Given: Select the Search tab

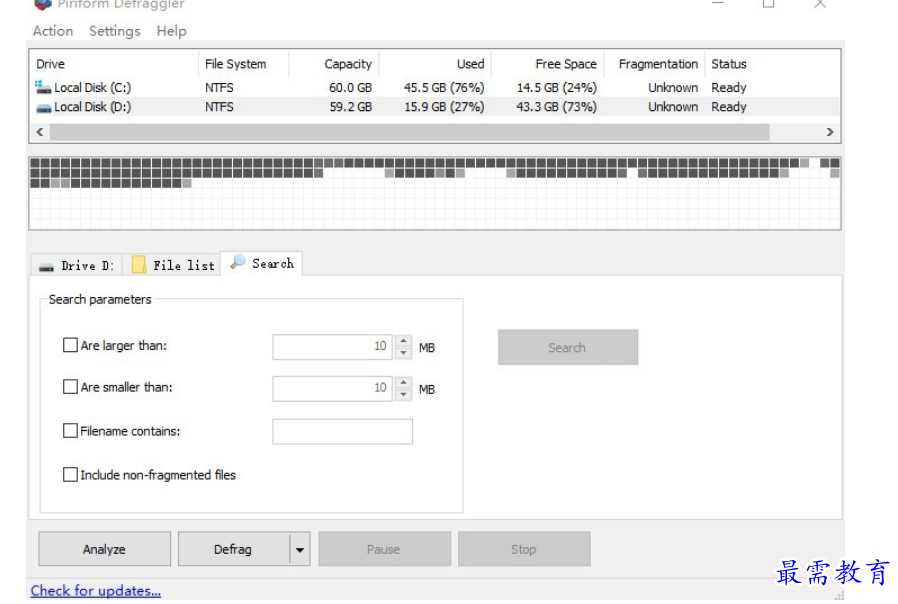Looking at the screenshot, I should (262, 263).
